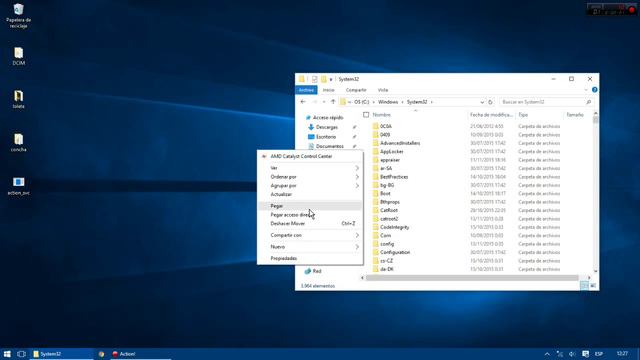Open the Inicio ribbon tab
The image size is (640, 360).
tap(328, 90)
